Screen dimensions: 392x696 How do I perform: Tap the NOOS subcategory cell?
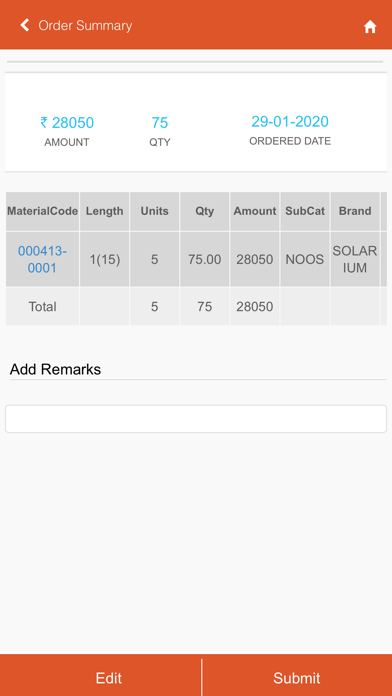click(x=305, y=259)
